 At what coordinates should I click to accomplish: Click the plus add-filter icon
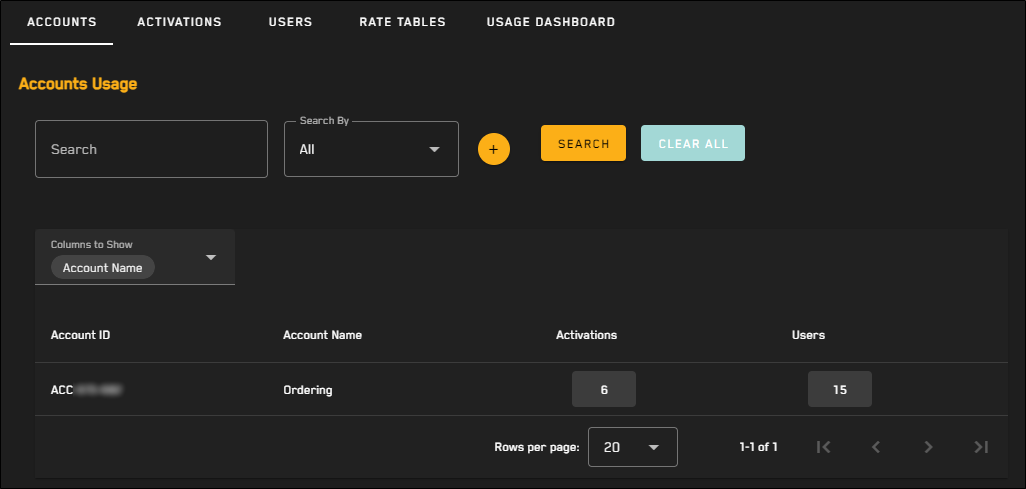click(x=494, y=149)
